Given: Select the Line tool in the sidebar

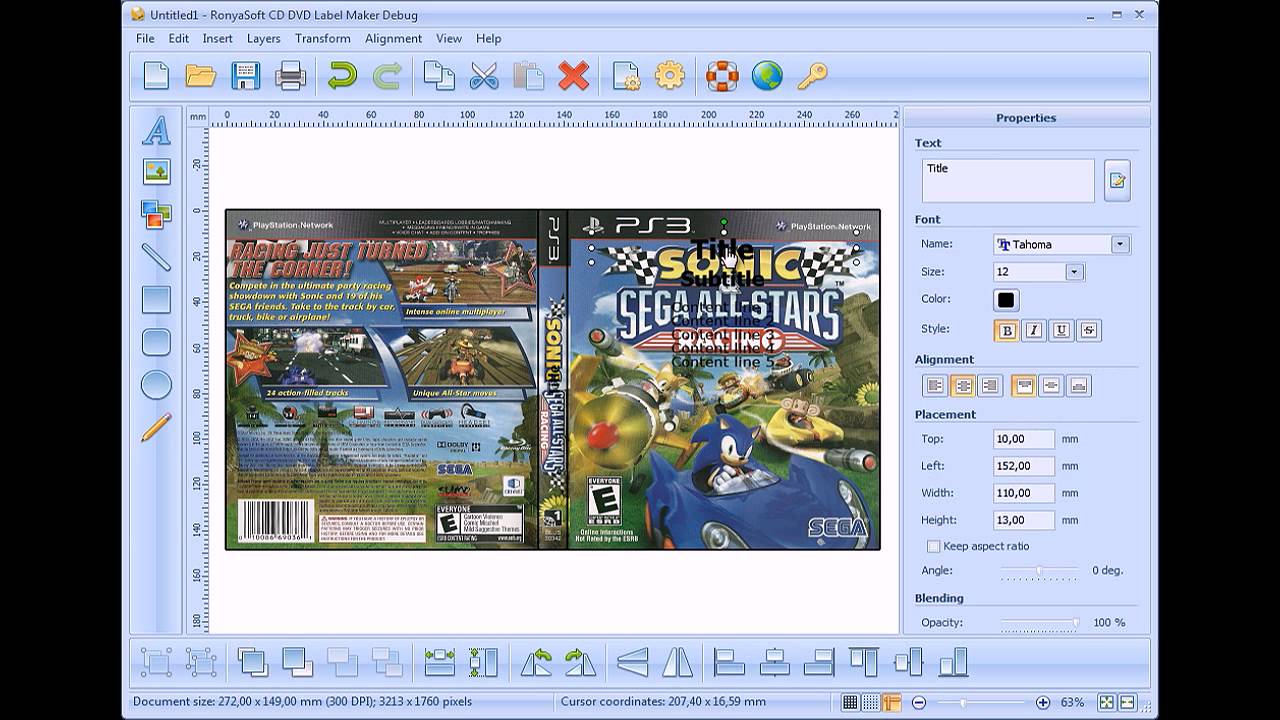Looking at the screenshot, I should pos(156,257).
